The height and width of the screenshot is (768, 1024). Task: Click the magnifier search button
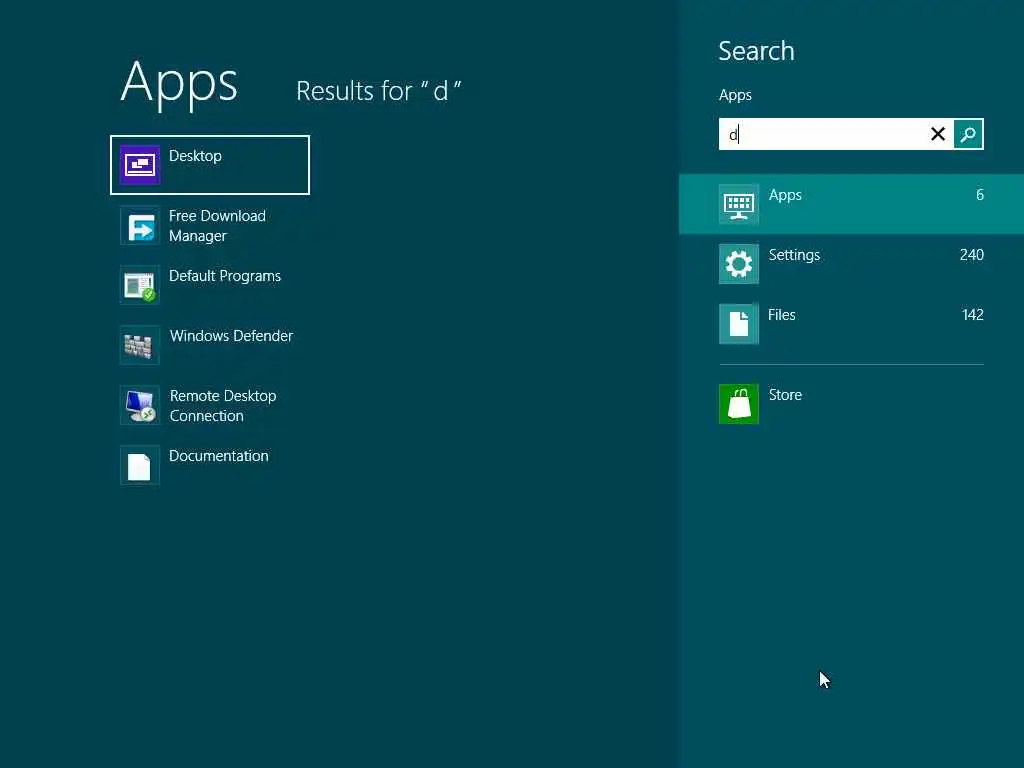coord(968,135)
